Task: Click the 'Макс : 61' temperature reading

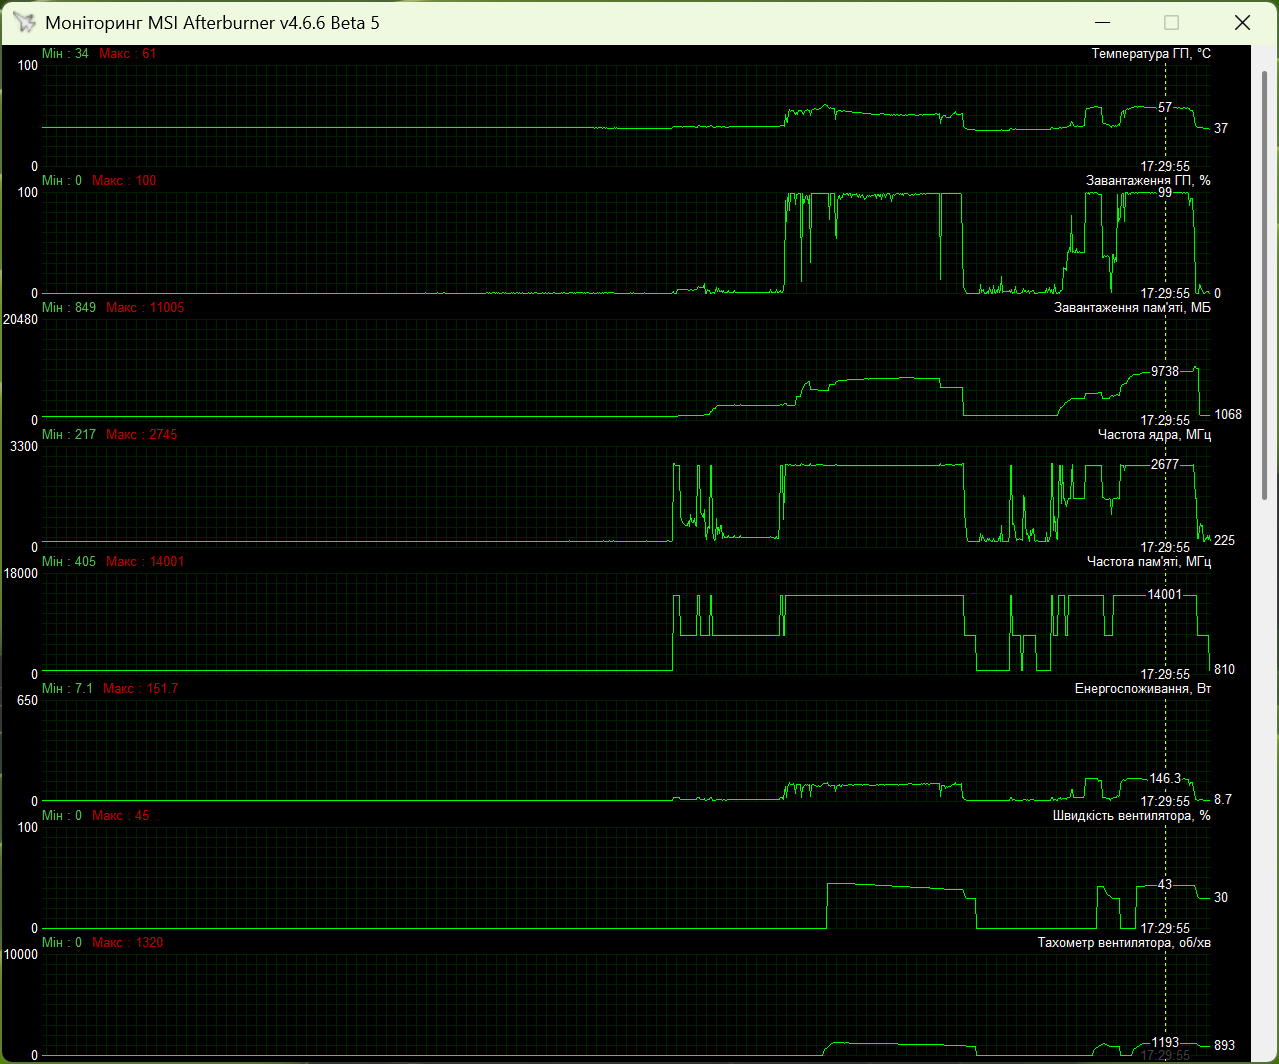Action: coord(128,54)
